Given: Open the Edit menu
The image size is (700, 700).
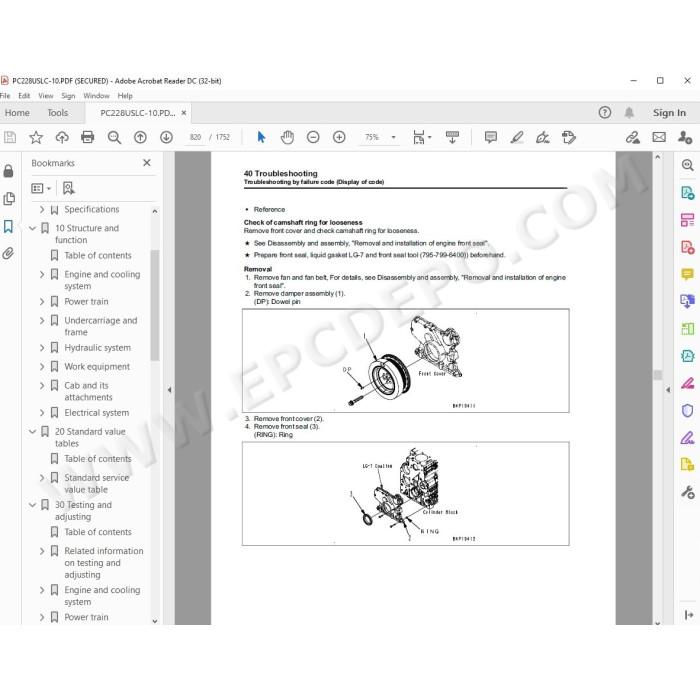Looking at the screenshot, I should (x=24, y=96).
